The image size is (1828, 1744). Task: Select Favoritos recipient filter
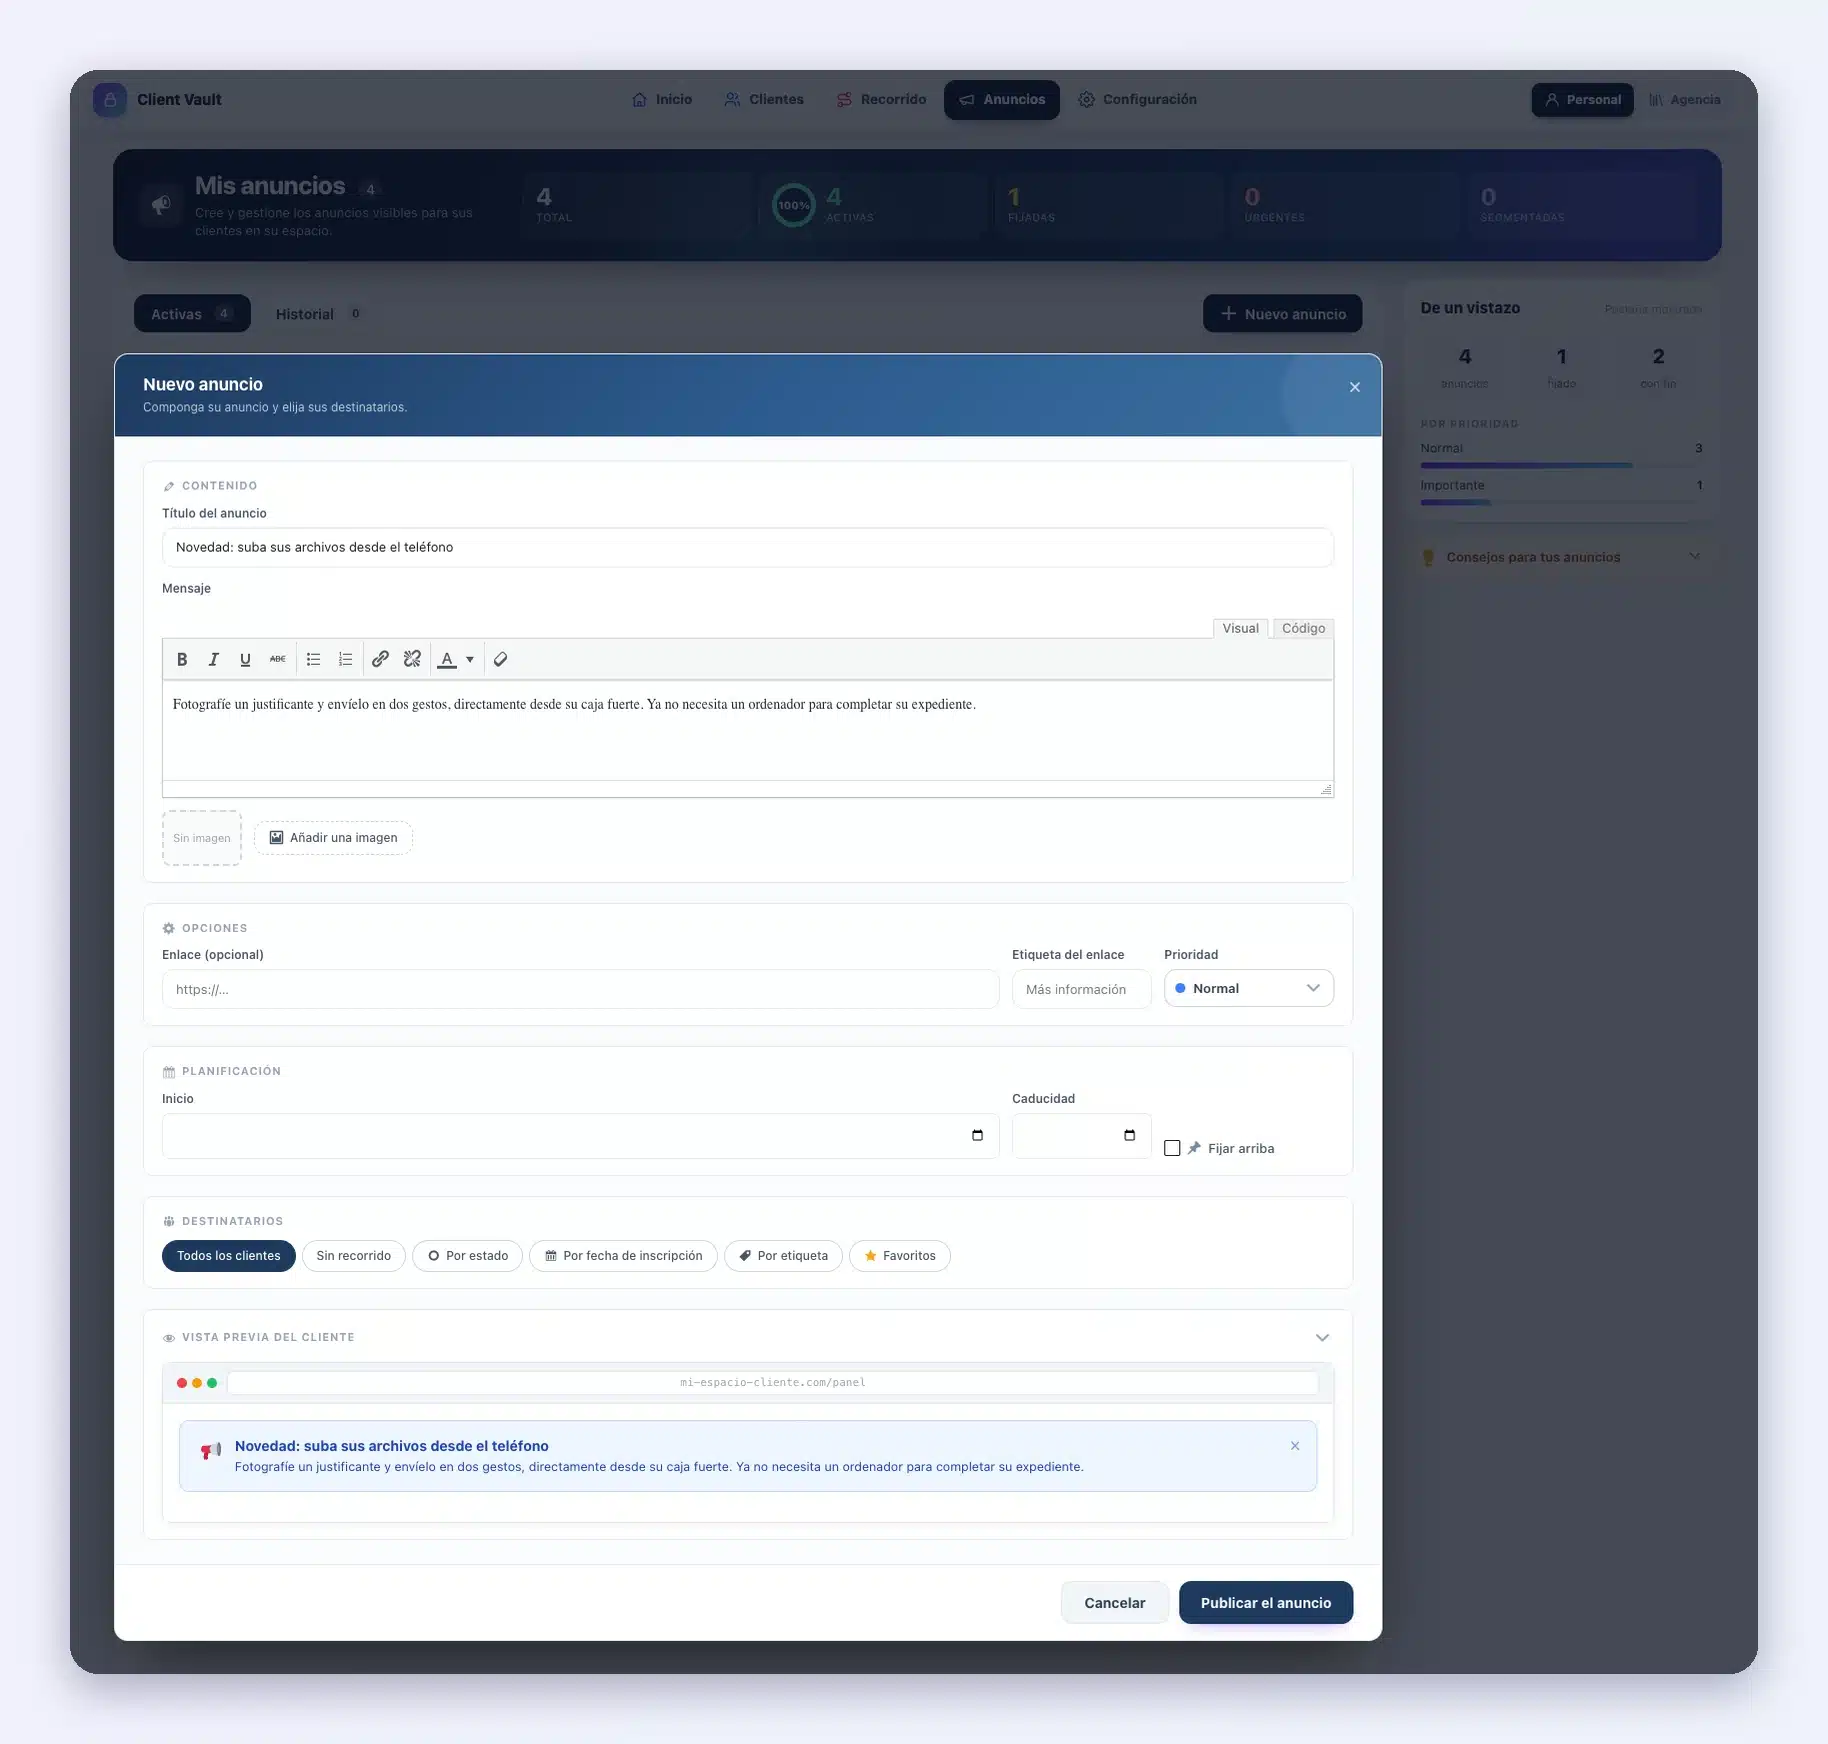(x=900, y=1256)
